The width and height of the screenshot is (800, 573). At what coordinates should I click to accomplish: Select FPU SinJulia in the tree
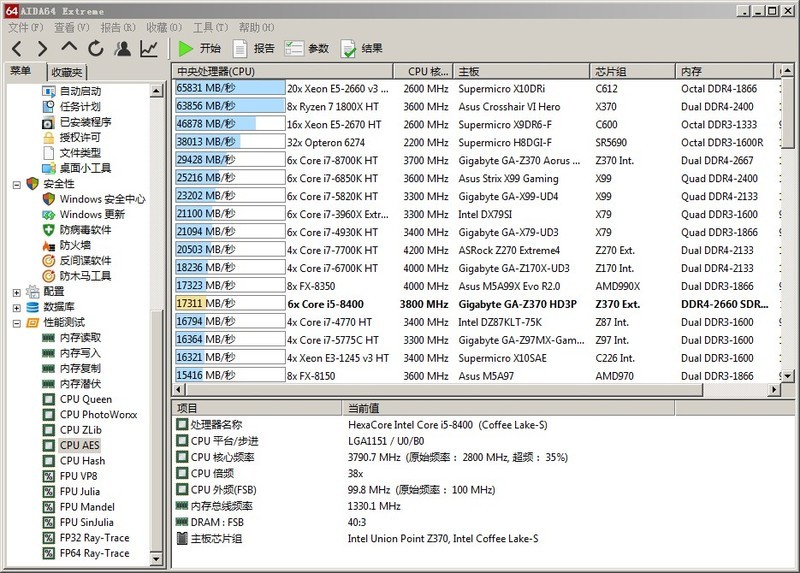(86, 522)
